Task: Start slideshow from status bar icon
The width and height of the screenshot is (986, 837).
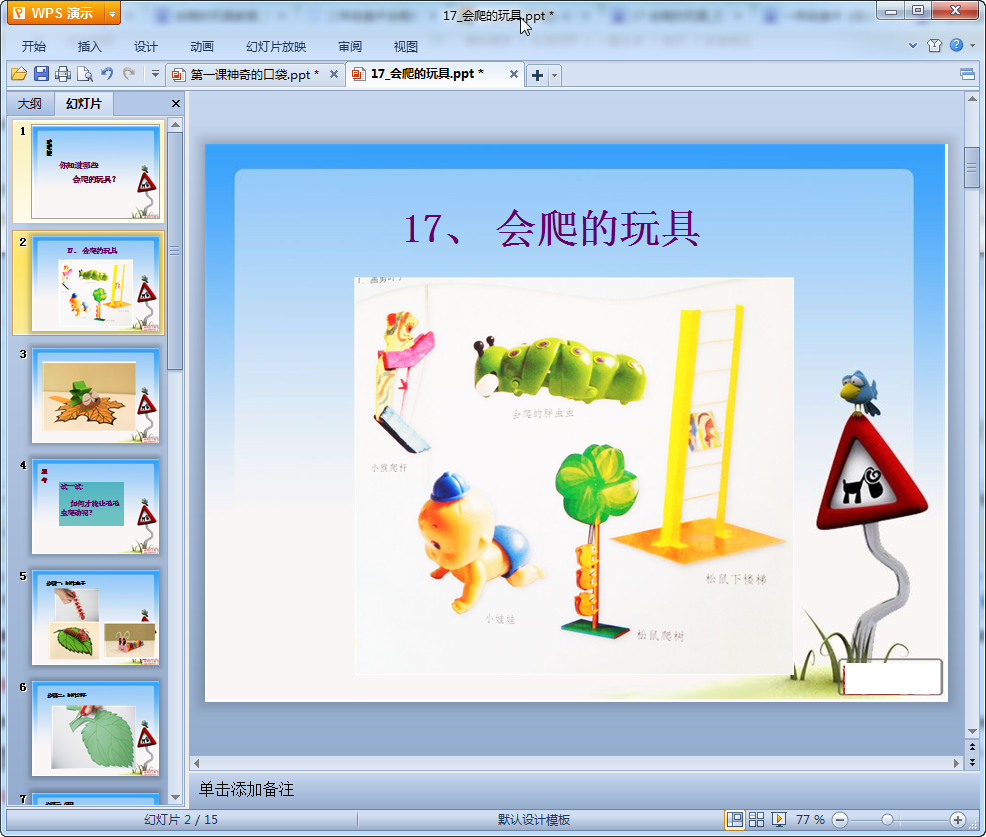Action: pos(778,819)
